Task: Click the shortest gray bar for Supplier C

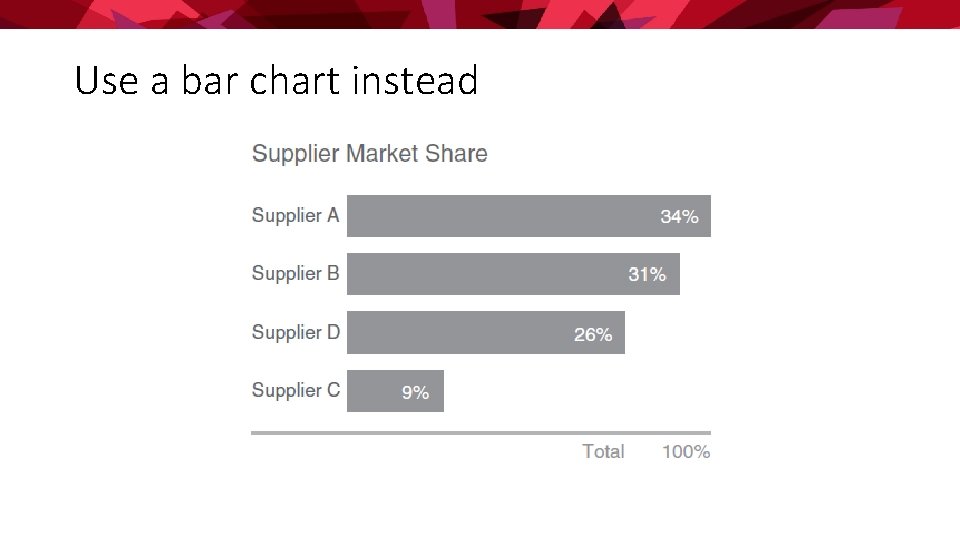Action: [375, 391]
